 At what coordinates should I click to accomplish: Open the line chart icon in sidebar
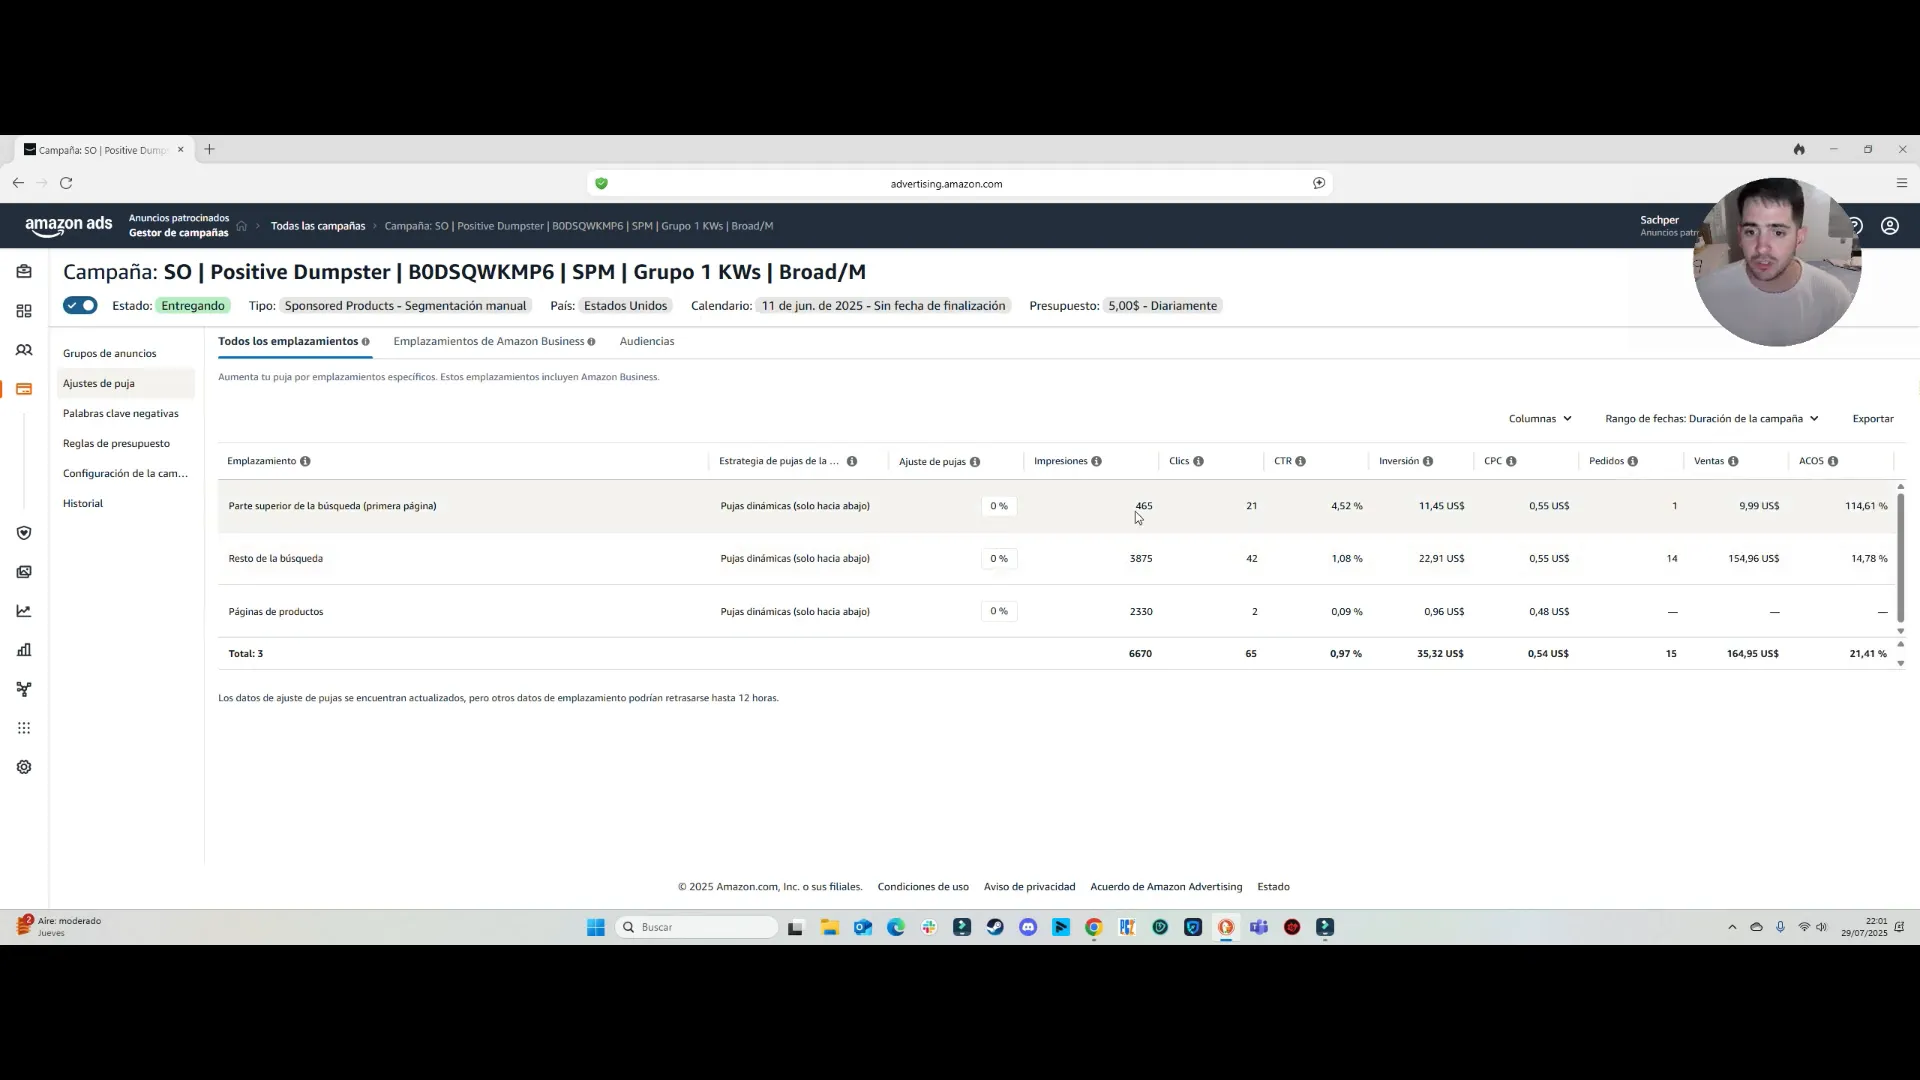[24, 611]
